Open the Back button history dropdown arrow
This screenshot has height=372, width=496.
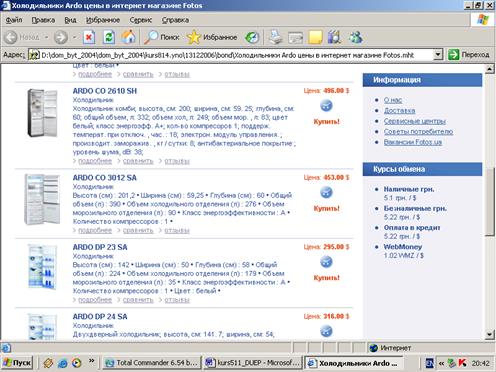point(46,37)
